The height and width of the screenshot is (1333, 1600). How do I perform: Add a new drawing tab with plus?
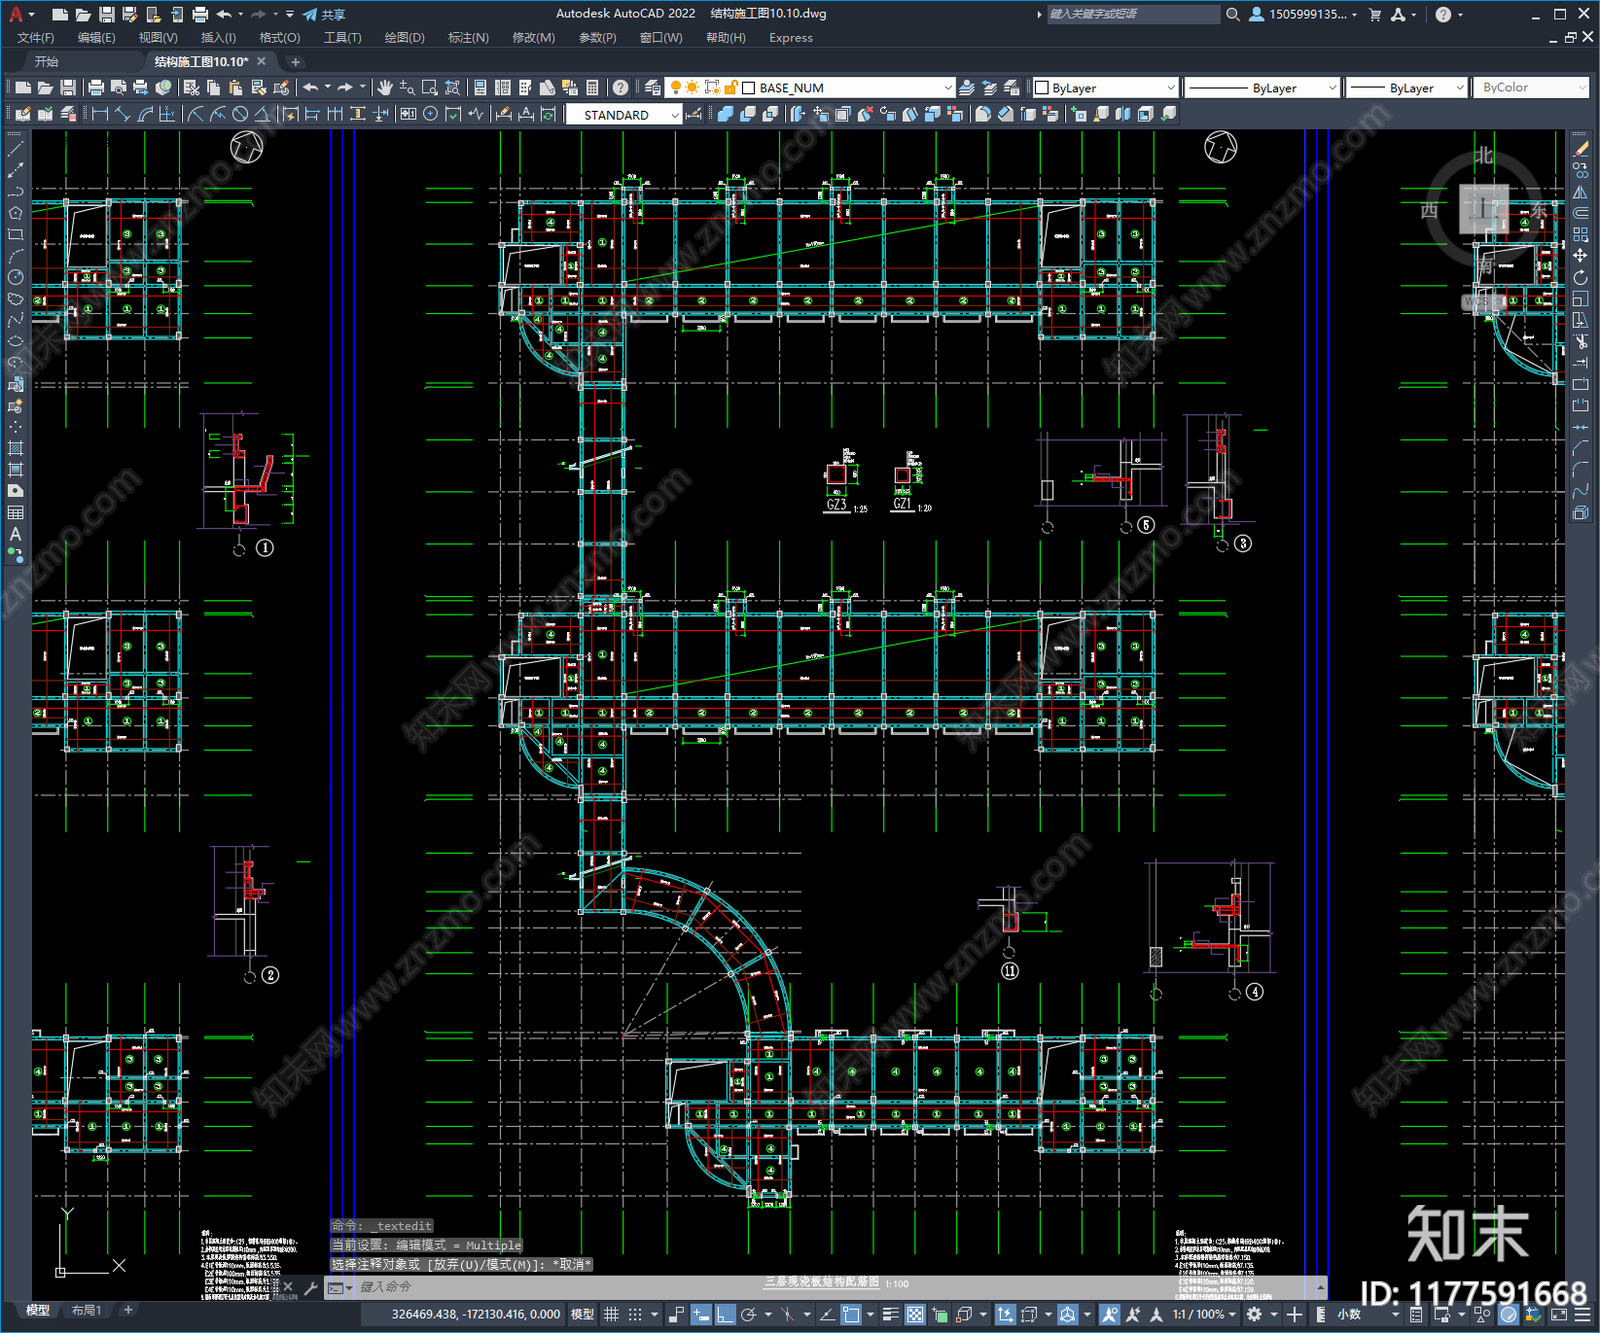point(295,62)
